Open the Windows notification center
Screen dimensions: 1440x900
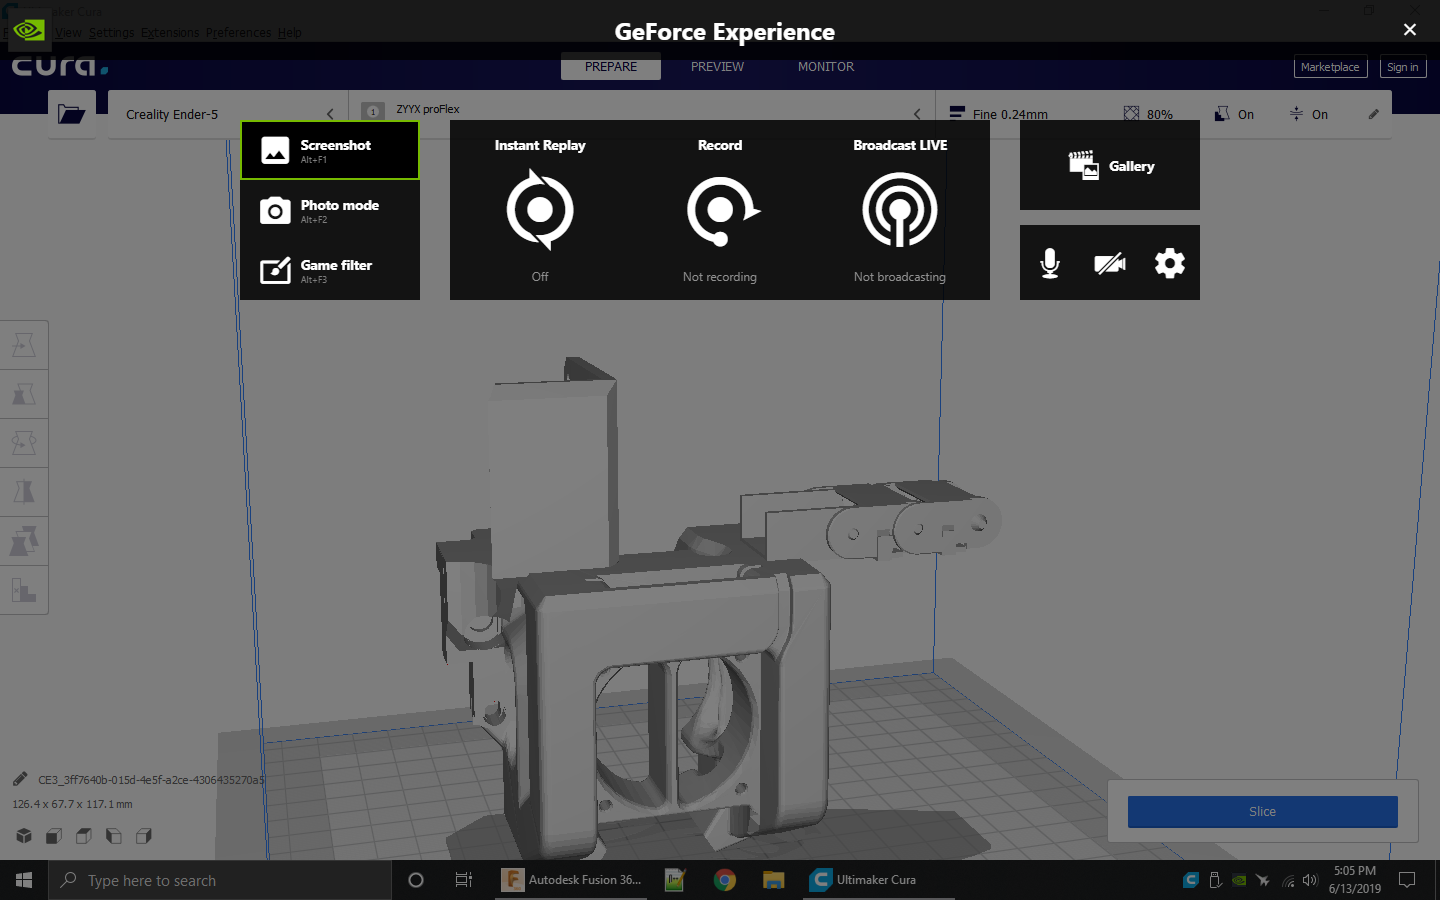pos(1407,880)
